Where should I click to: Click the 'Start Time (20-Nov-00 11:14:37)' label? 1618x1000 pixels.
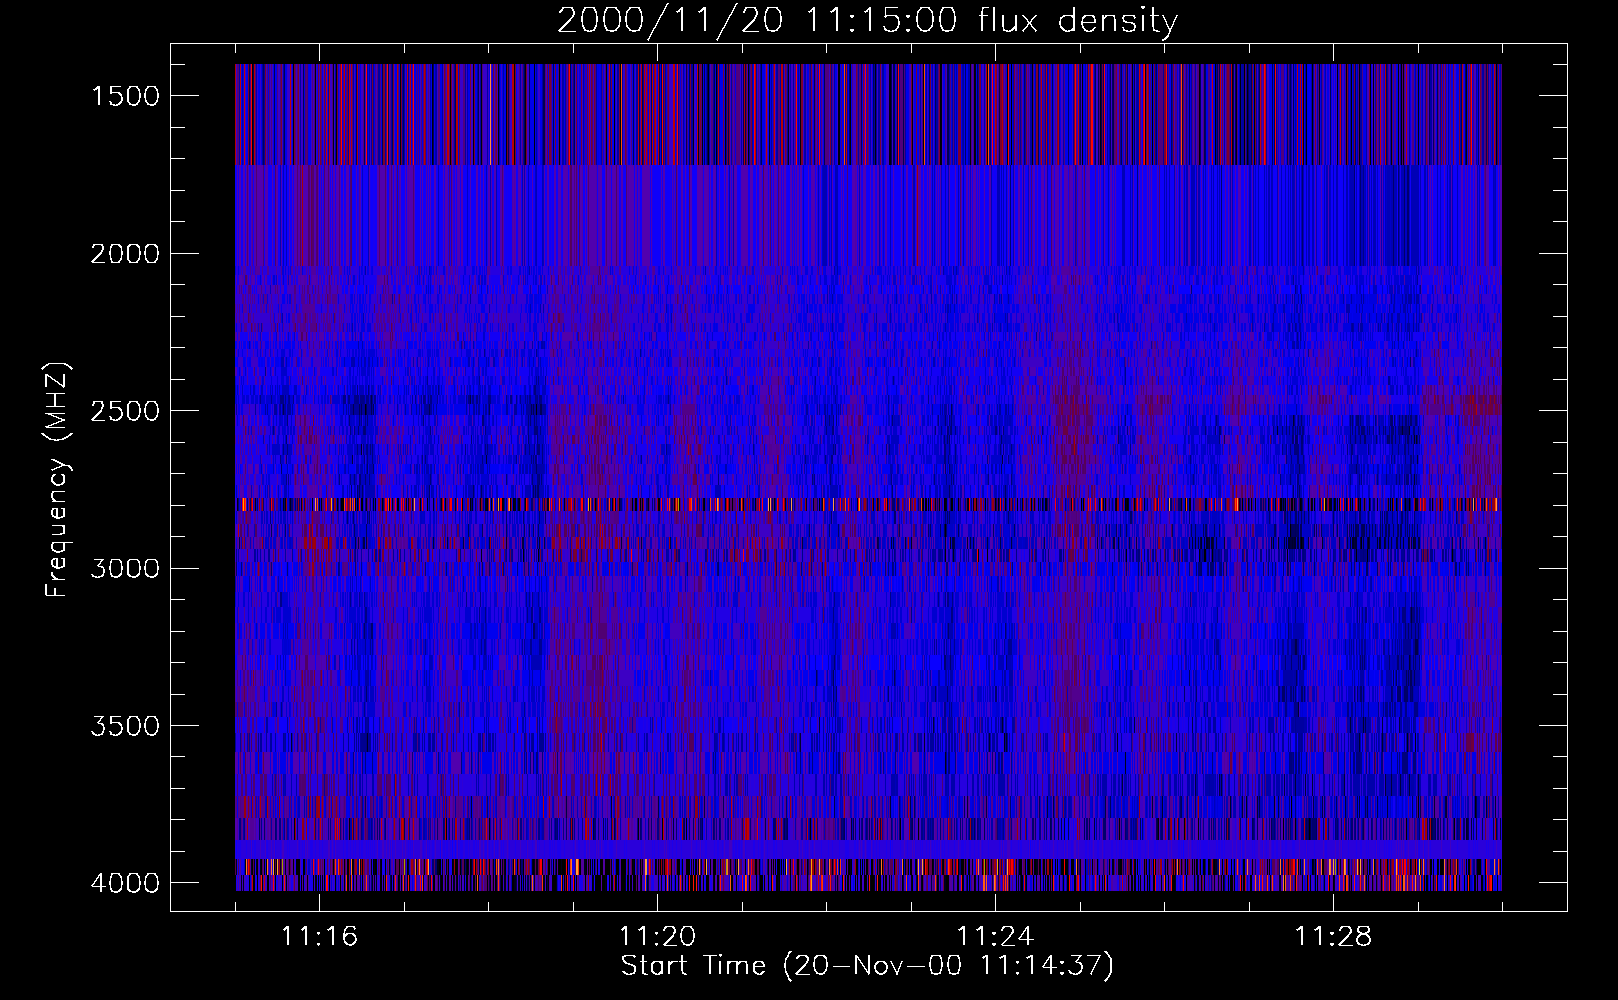point(867,966)
